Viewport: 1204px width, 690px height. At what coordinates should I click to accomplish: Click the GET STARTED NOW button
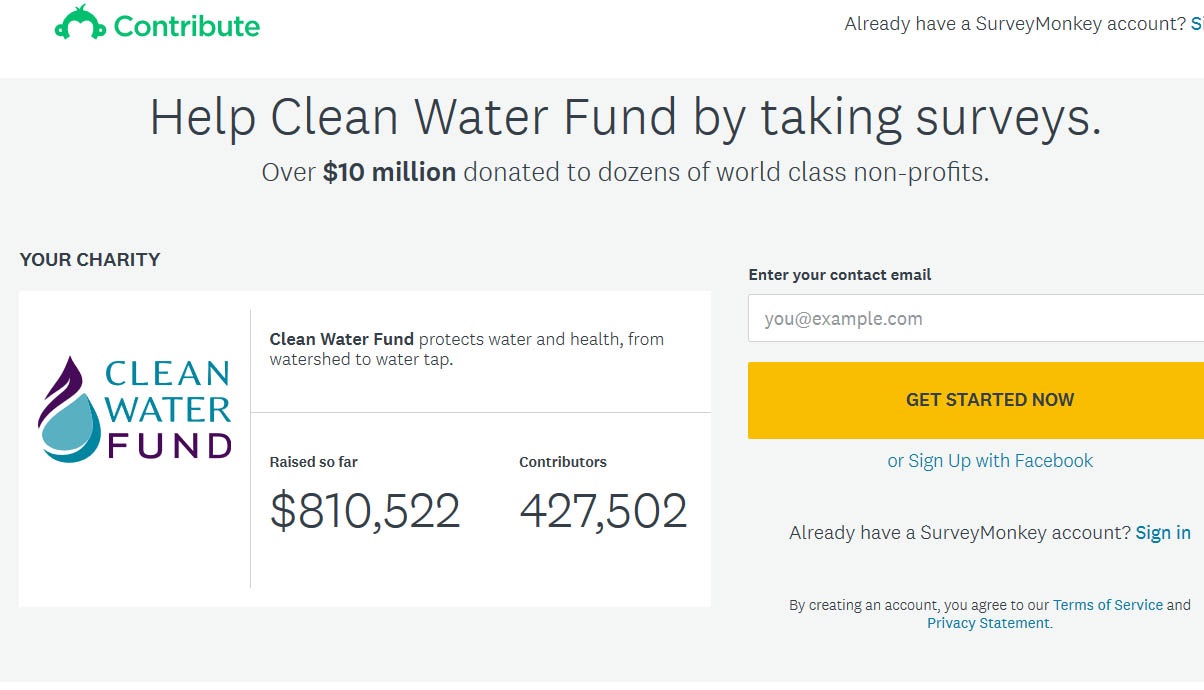point(989,400)
